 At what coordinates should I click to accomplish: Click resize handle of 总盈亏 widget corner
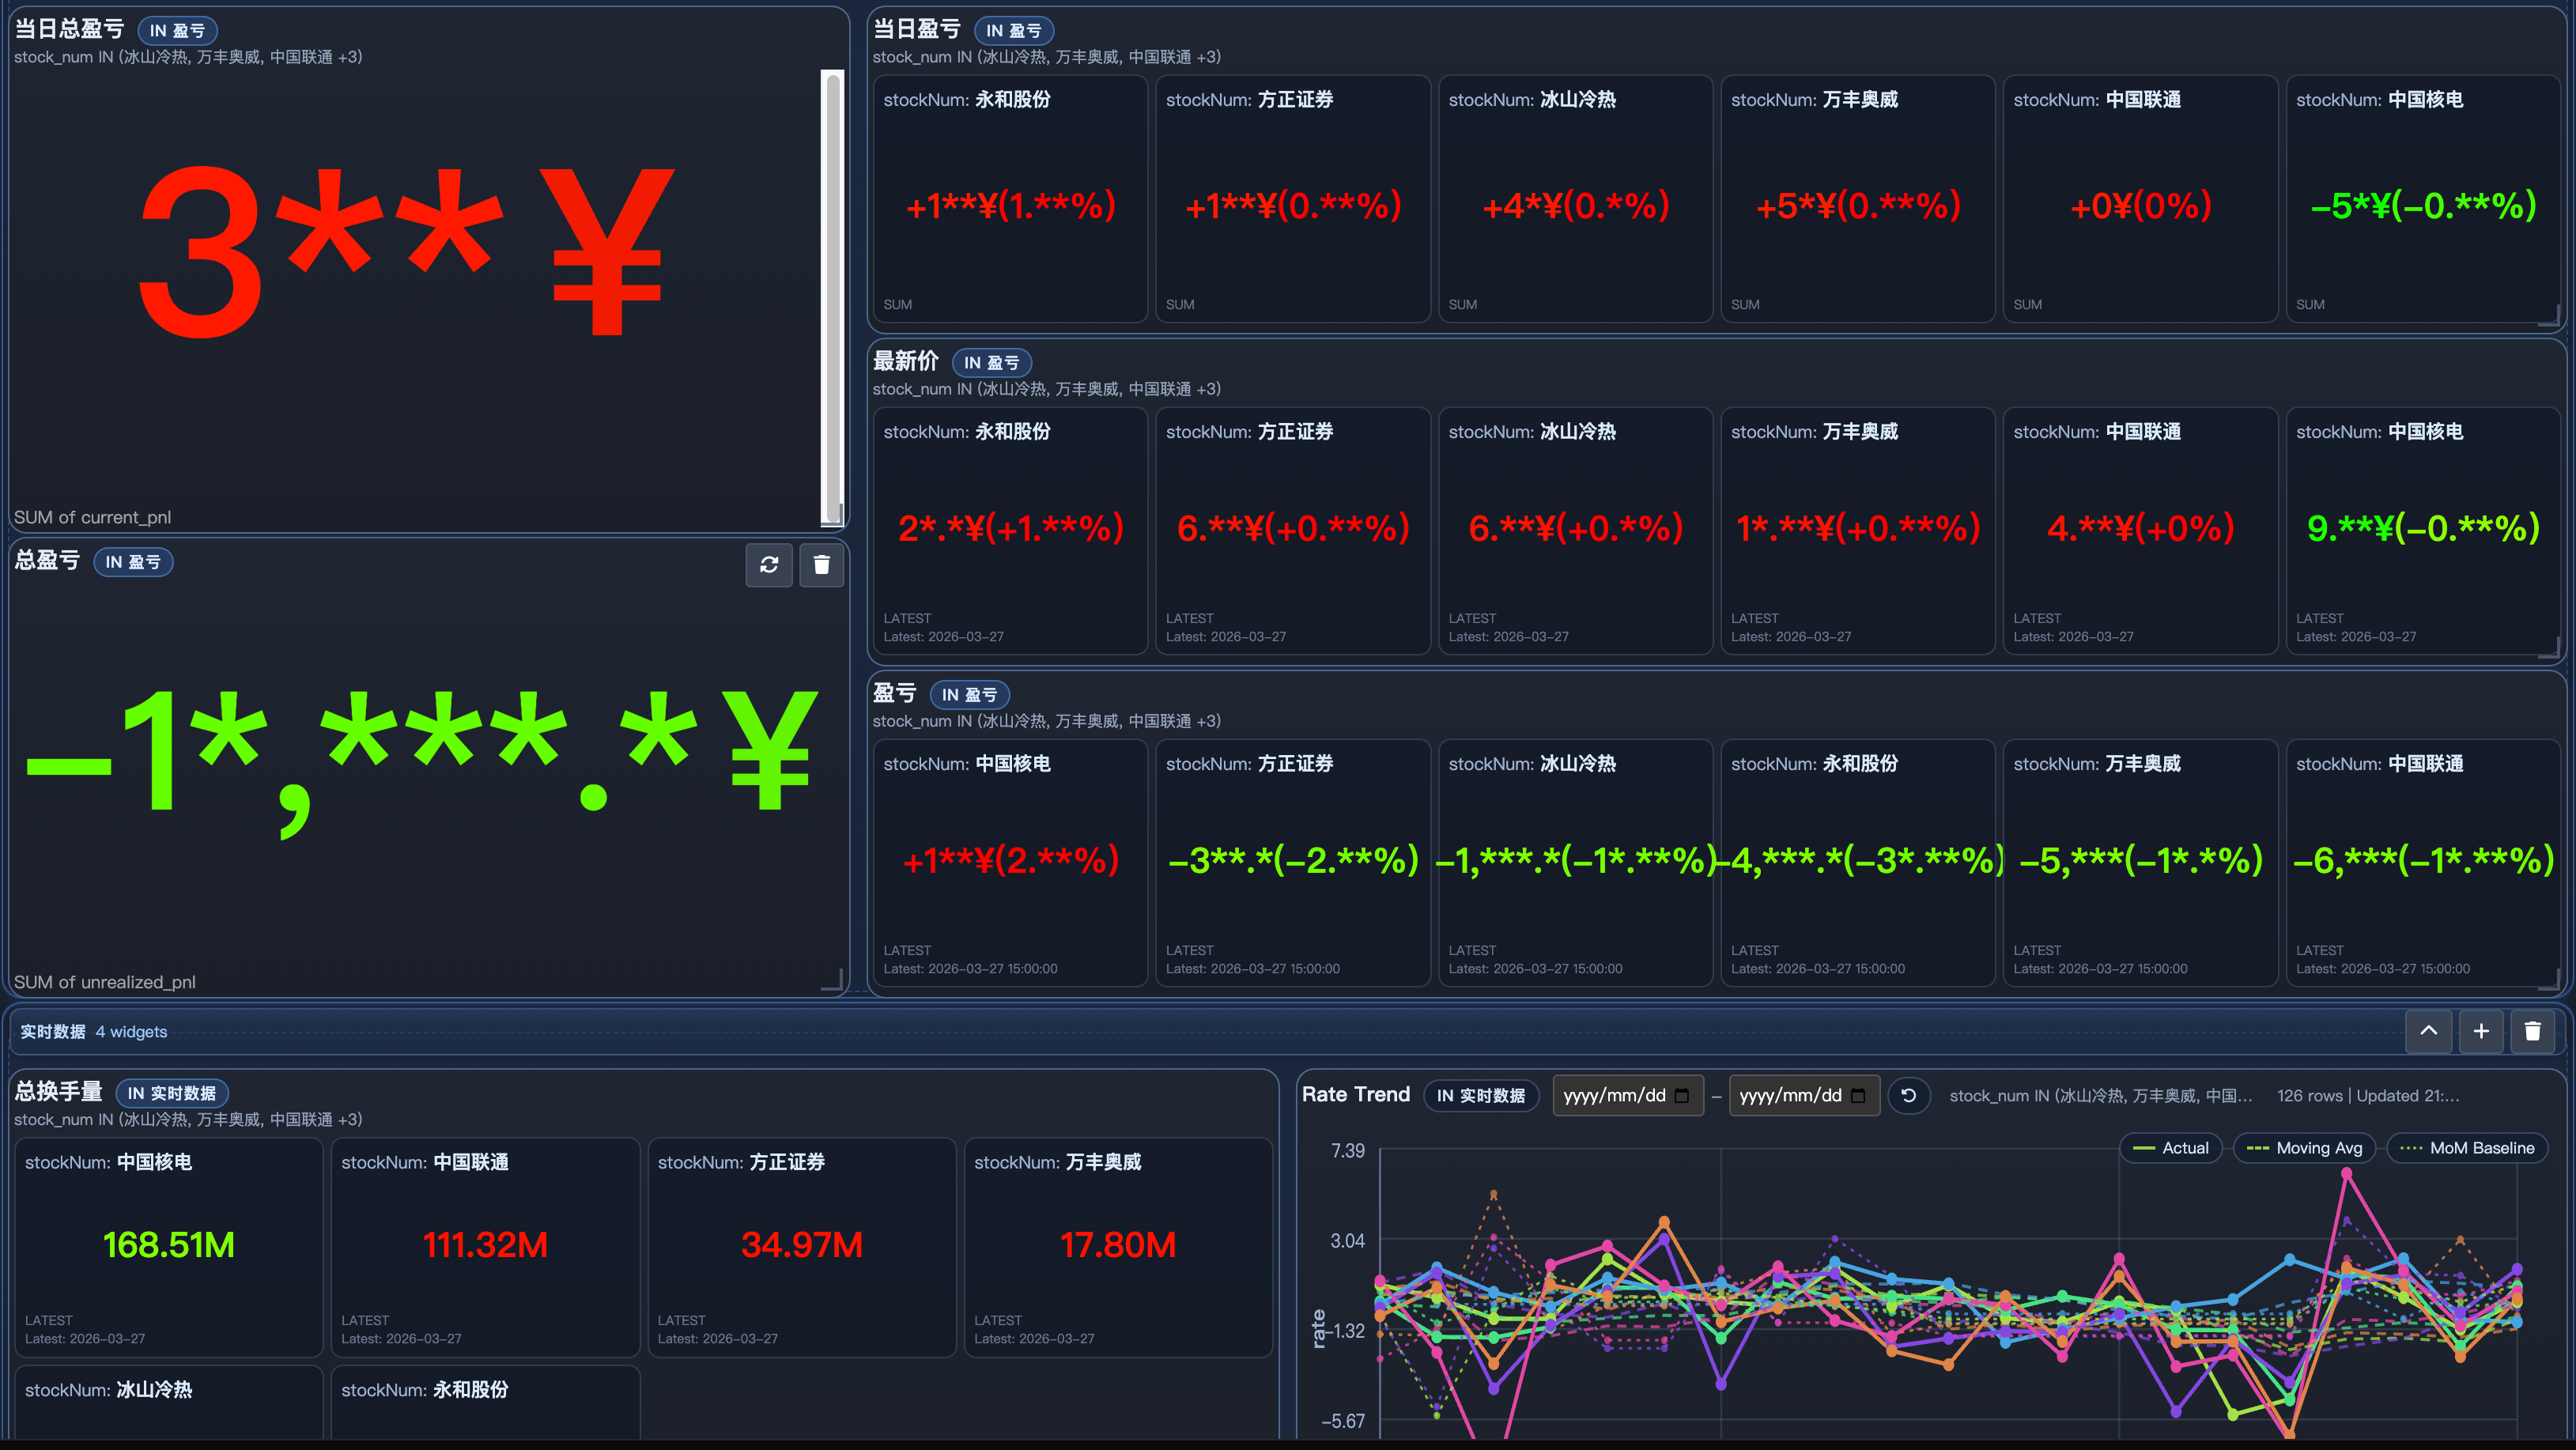[834, 982]
